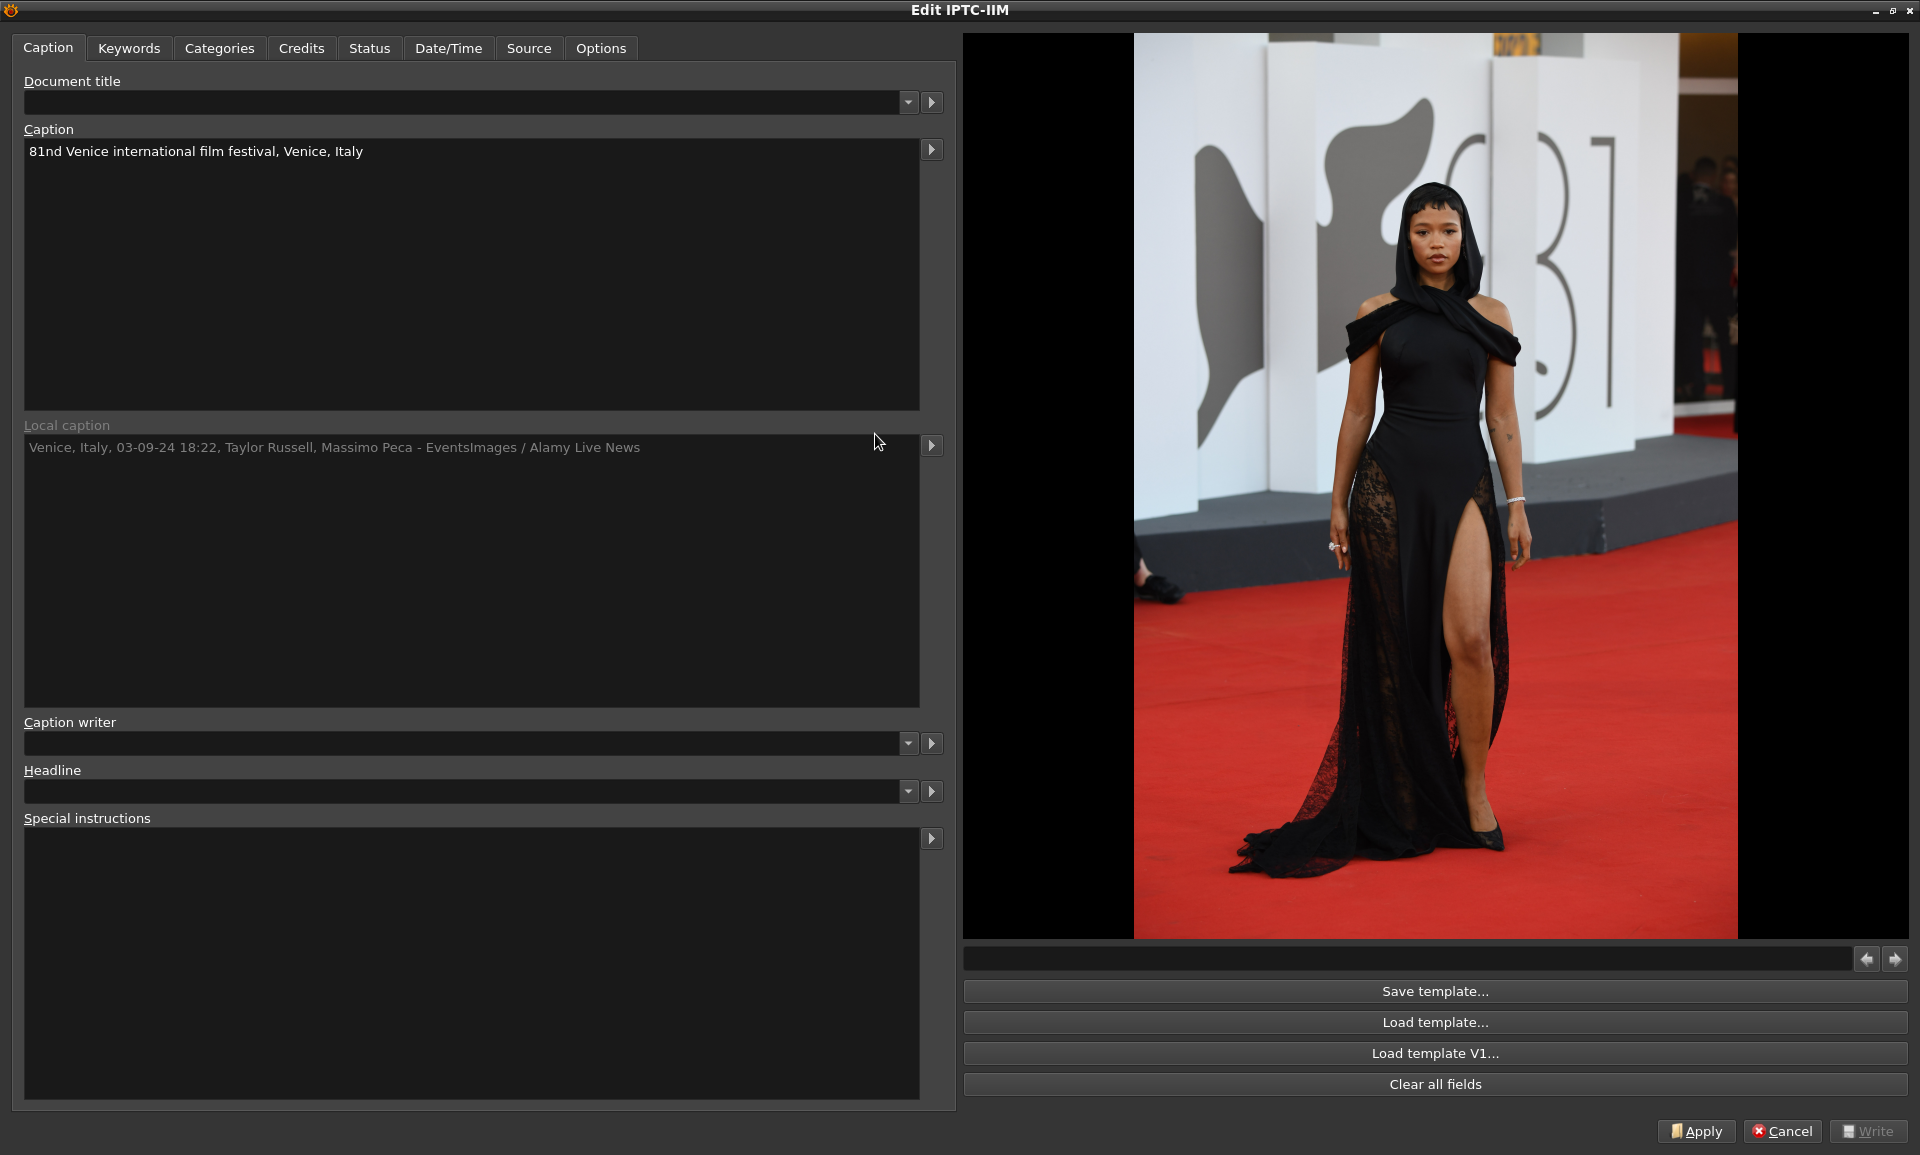Click in the Document title input field
1920x1155 pixels.
click(x=461, y=103)
